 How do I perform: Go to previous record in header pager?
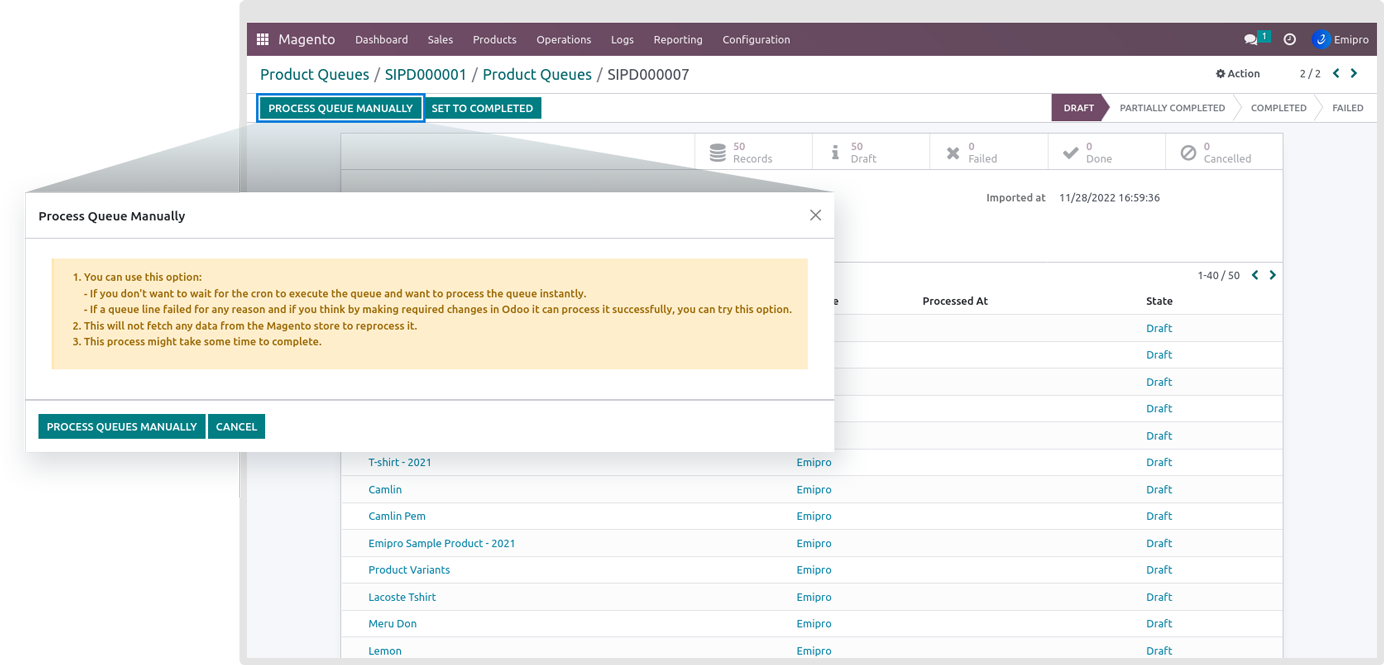point(1336,73)
